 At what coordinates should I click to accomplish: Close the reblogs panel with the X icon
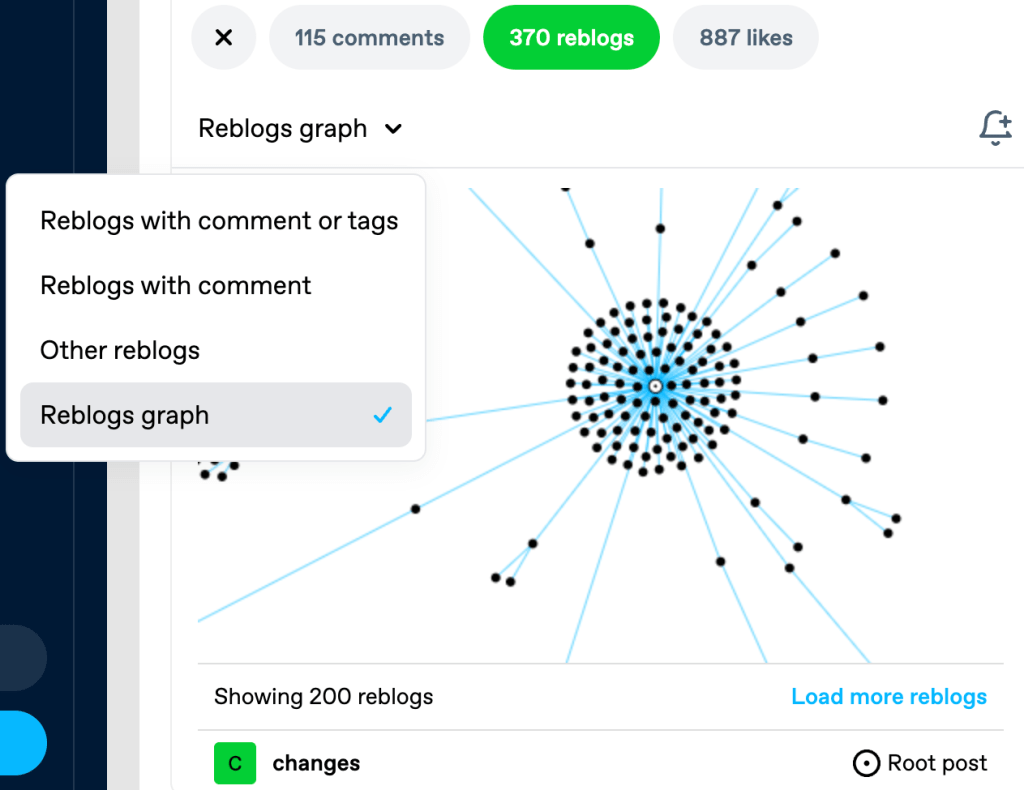click(223, 37)
